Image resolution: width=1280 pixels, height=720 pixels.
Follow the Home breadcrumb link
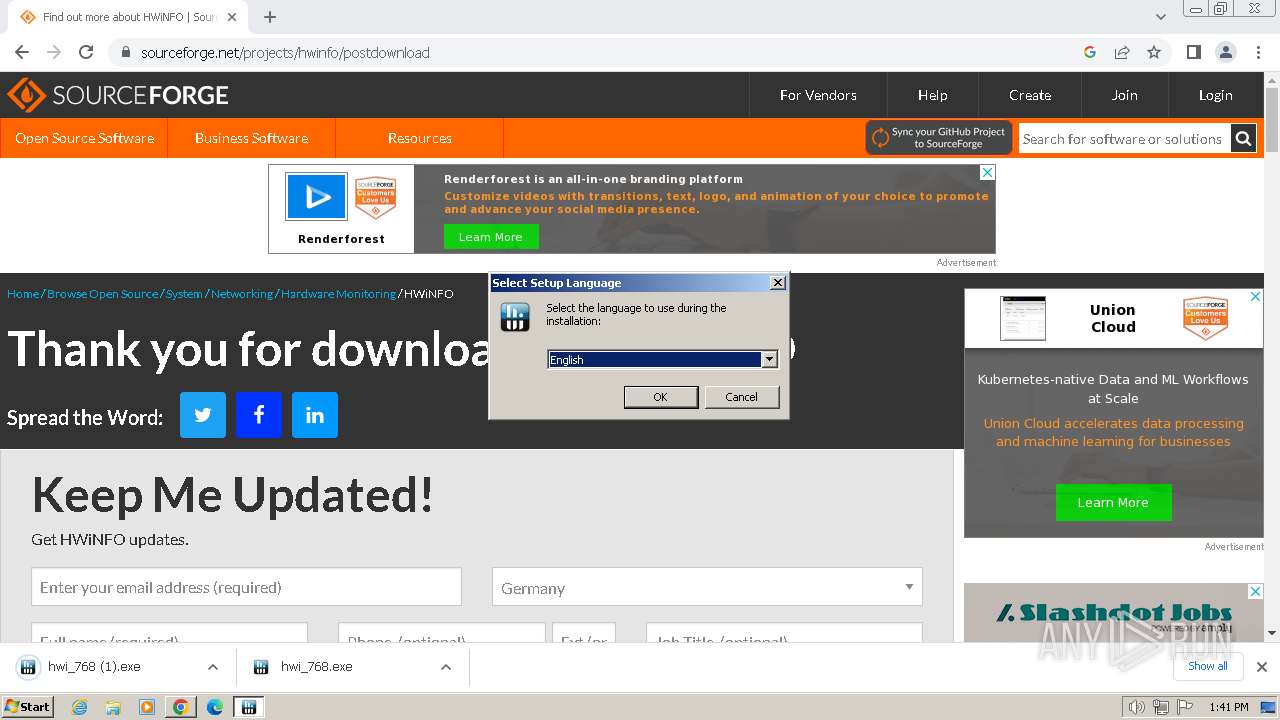coord(23,294)
